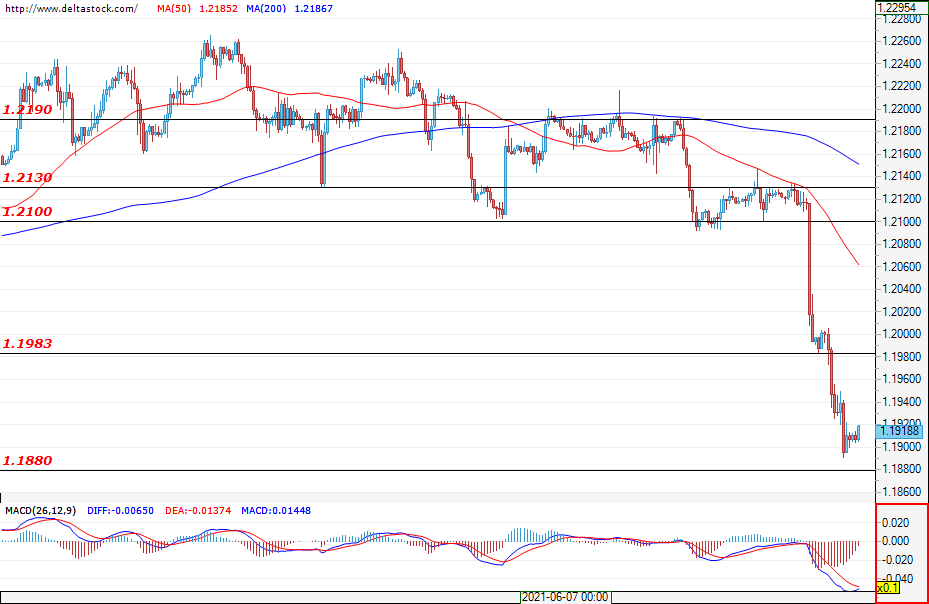Select the MA(200) indicator label

(x=266, y=9)
